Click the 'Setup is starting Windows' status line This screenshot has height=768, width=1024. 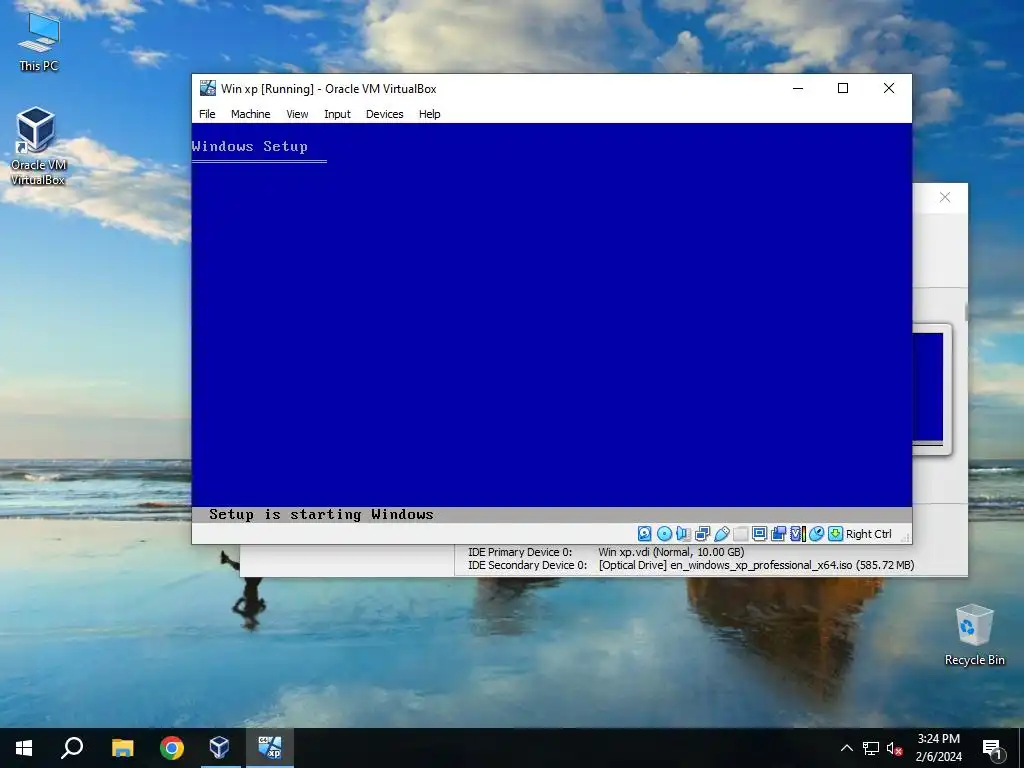pos(321,515)
